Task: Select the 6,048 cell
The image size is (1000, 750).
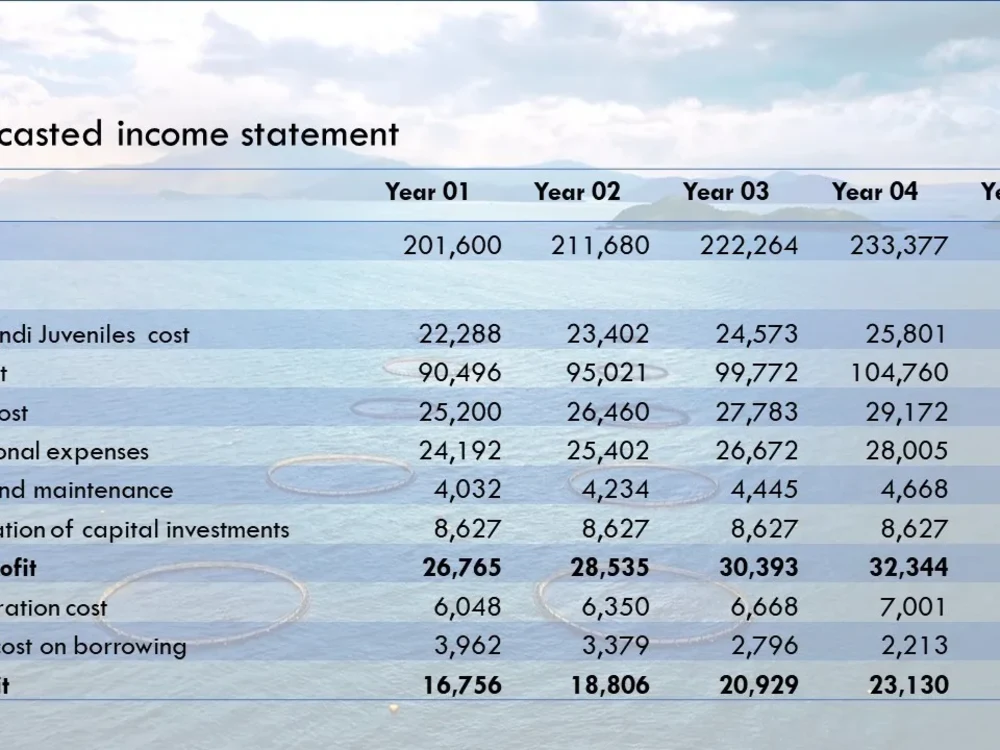Action: point(467,607)
